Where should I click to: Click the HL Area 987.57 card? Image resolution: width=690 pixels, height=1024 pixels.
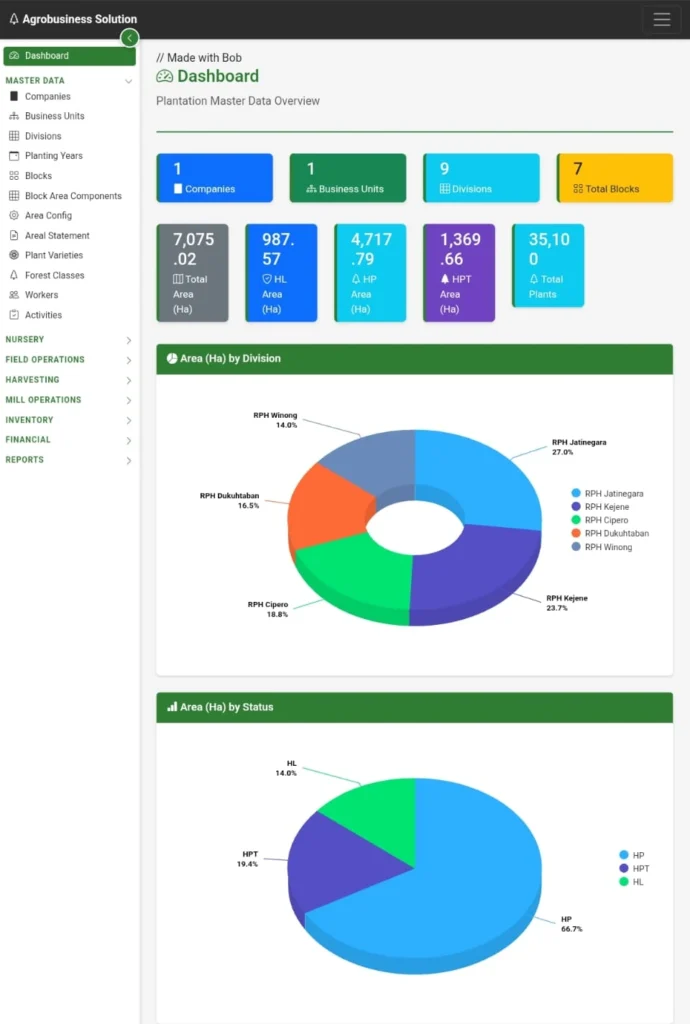coord(281,273)
